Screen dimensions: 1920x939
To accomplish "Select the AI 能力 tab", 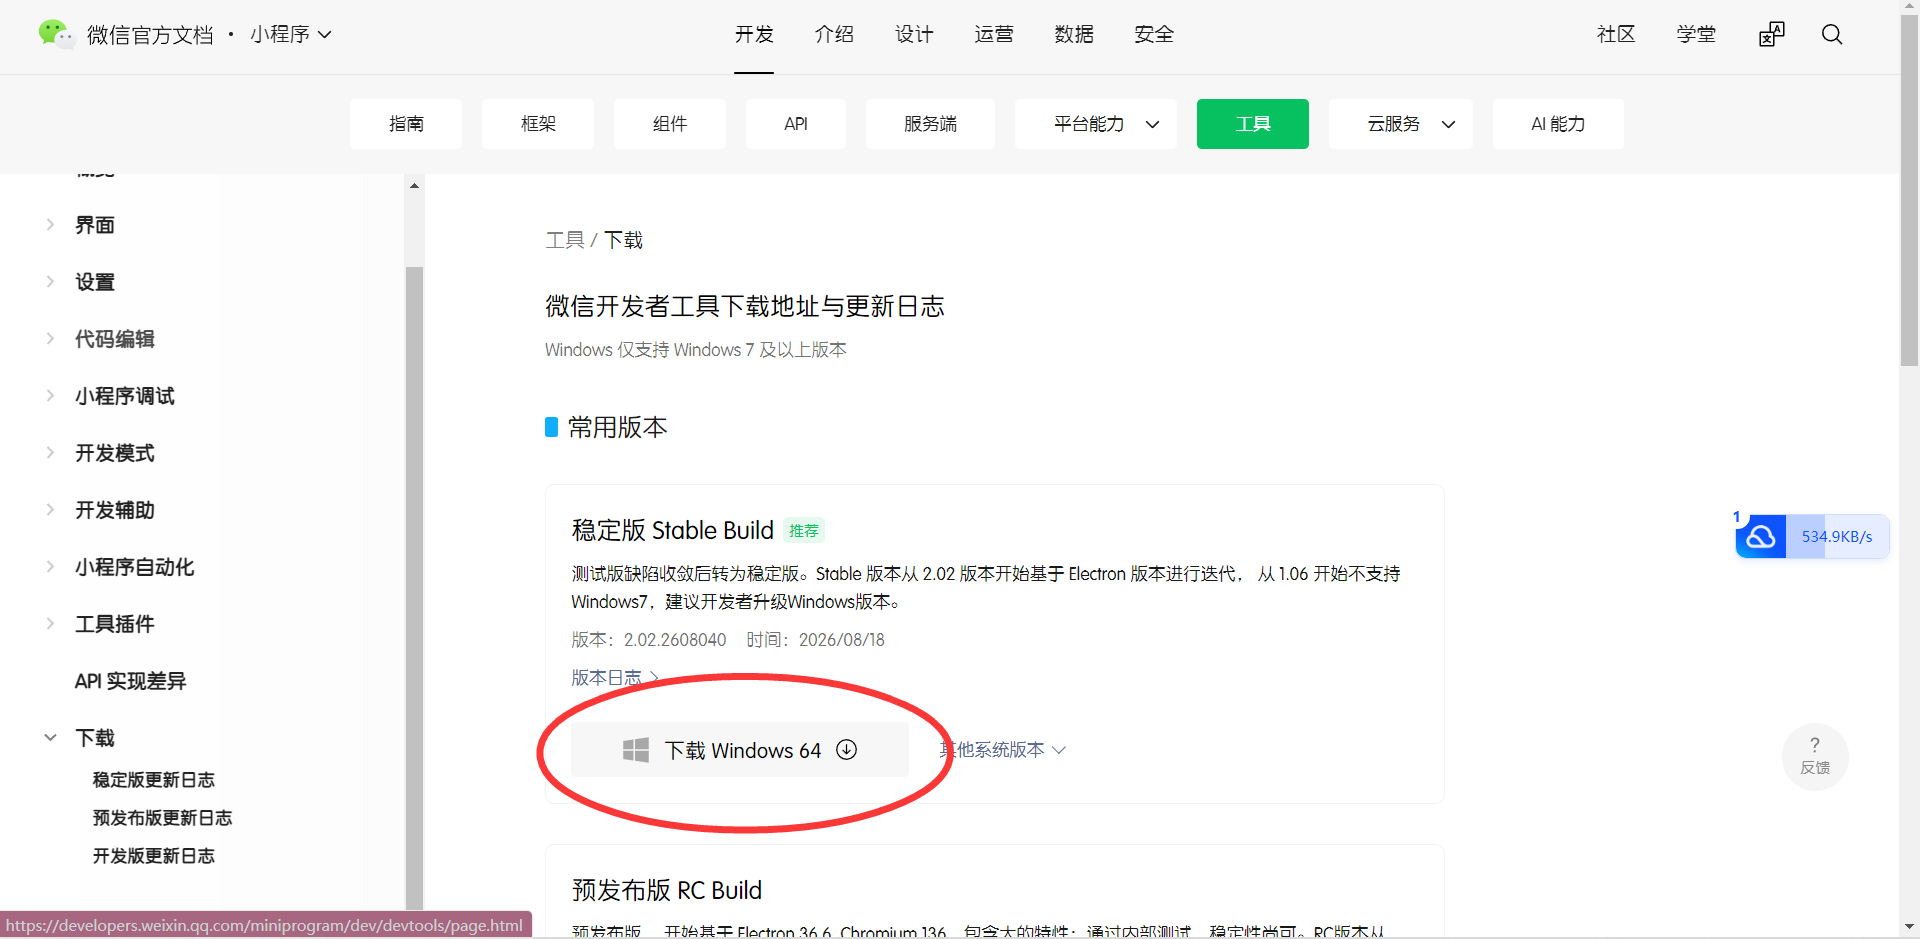I will coord(1558,124).
